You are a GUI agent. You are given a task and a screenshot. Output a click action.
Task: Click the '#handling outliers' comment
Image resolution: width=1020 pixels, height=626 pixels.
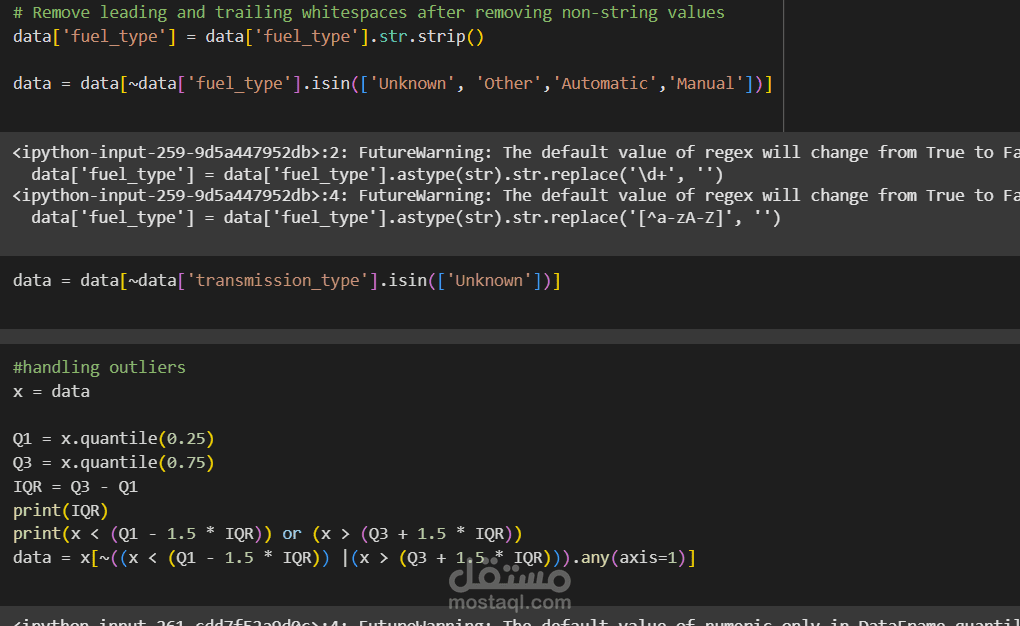pos(100,368)
